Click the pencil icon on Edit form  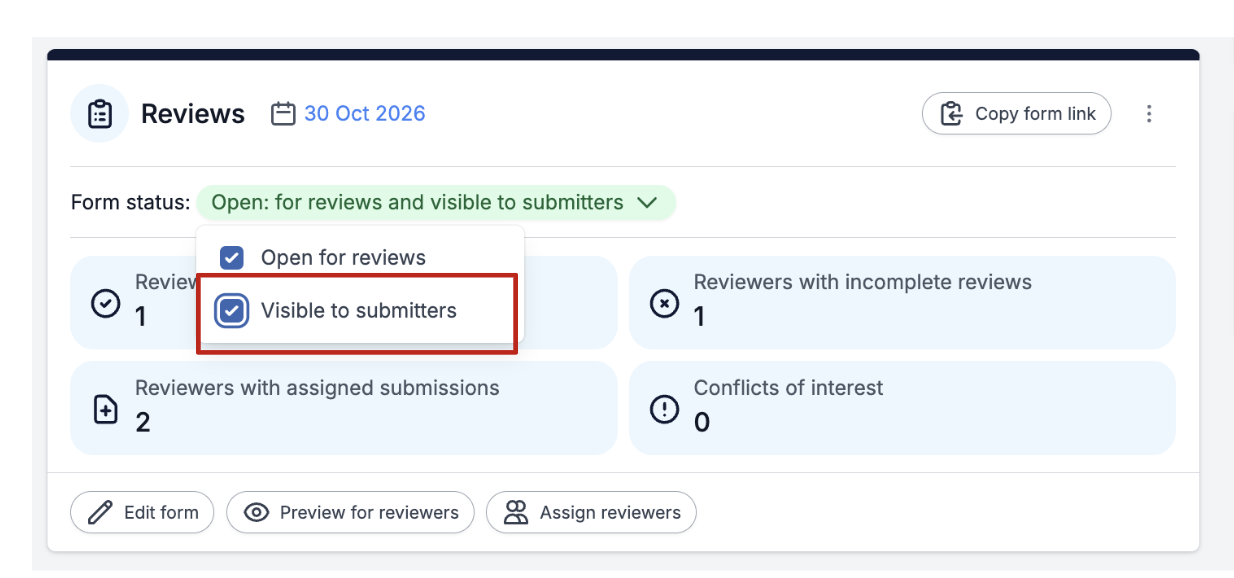tap(100, 513)
